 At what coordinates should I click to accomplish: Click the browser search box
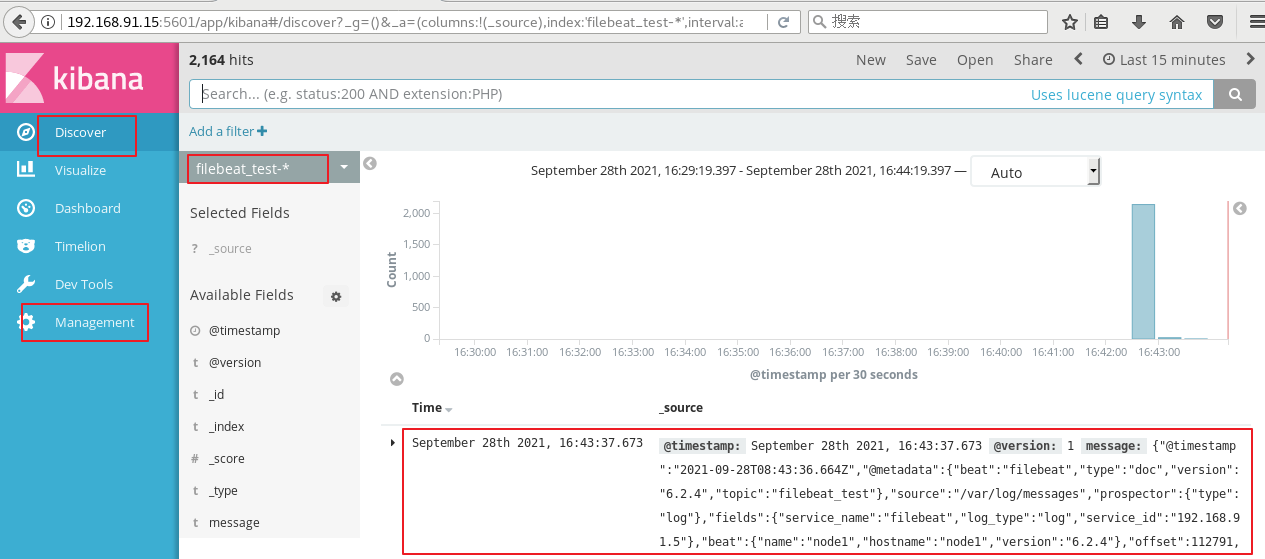click(927, 22)
